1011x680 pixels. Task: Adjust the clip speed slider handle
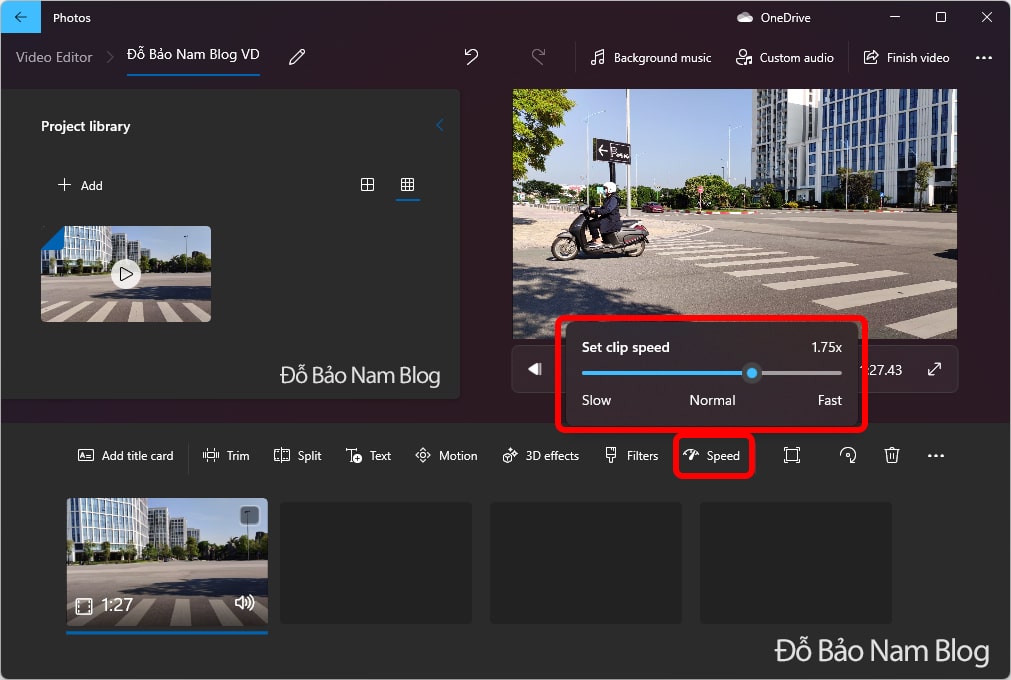click(751, 373)
